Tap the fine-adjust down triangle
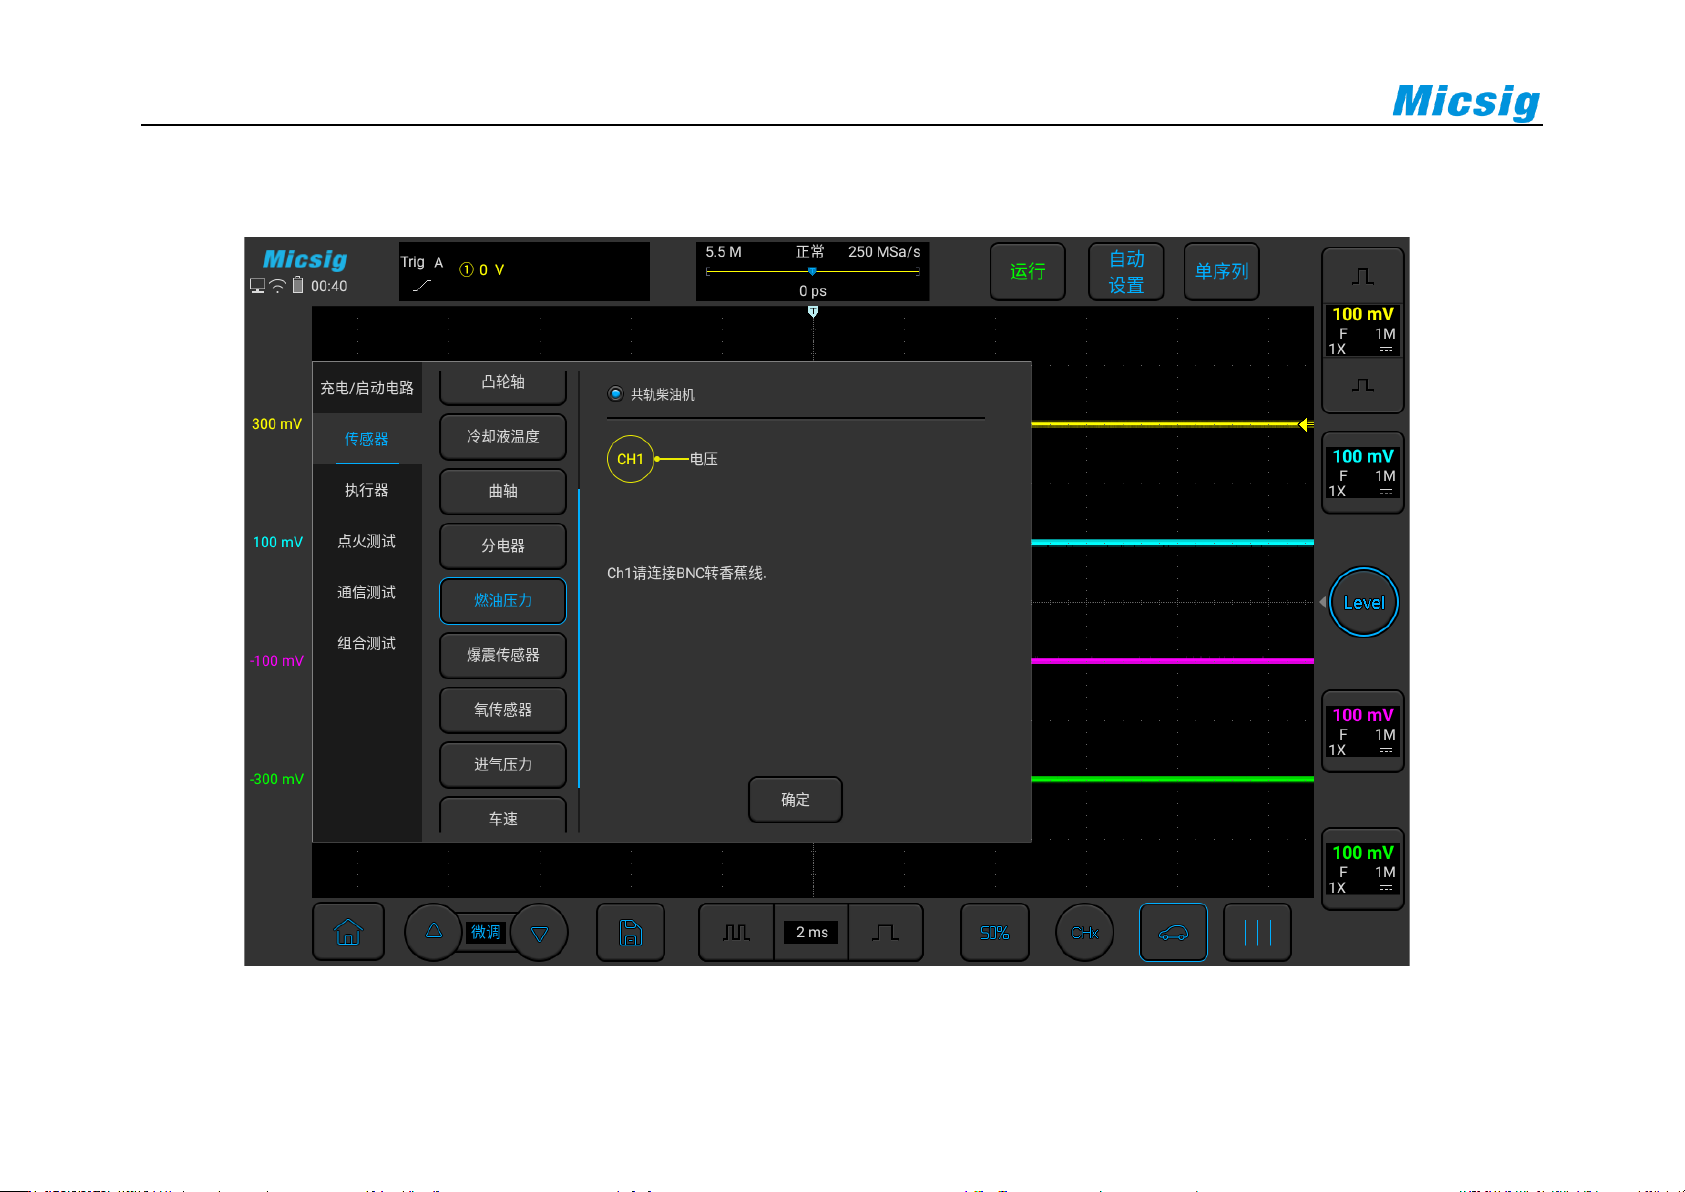This screenshot has width=1685, height=1192. (x=540, y=933)
